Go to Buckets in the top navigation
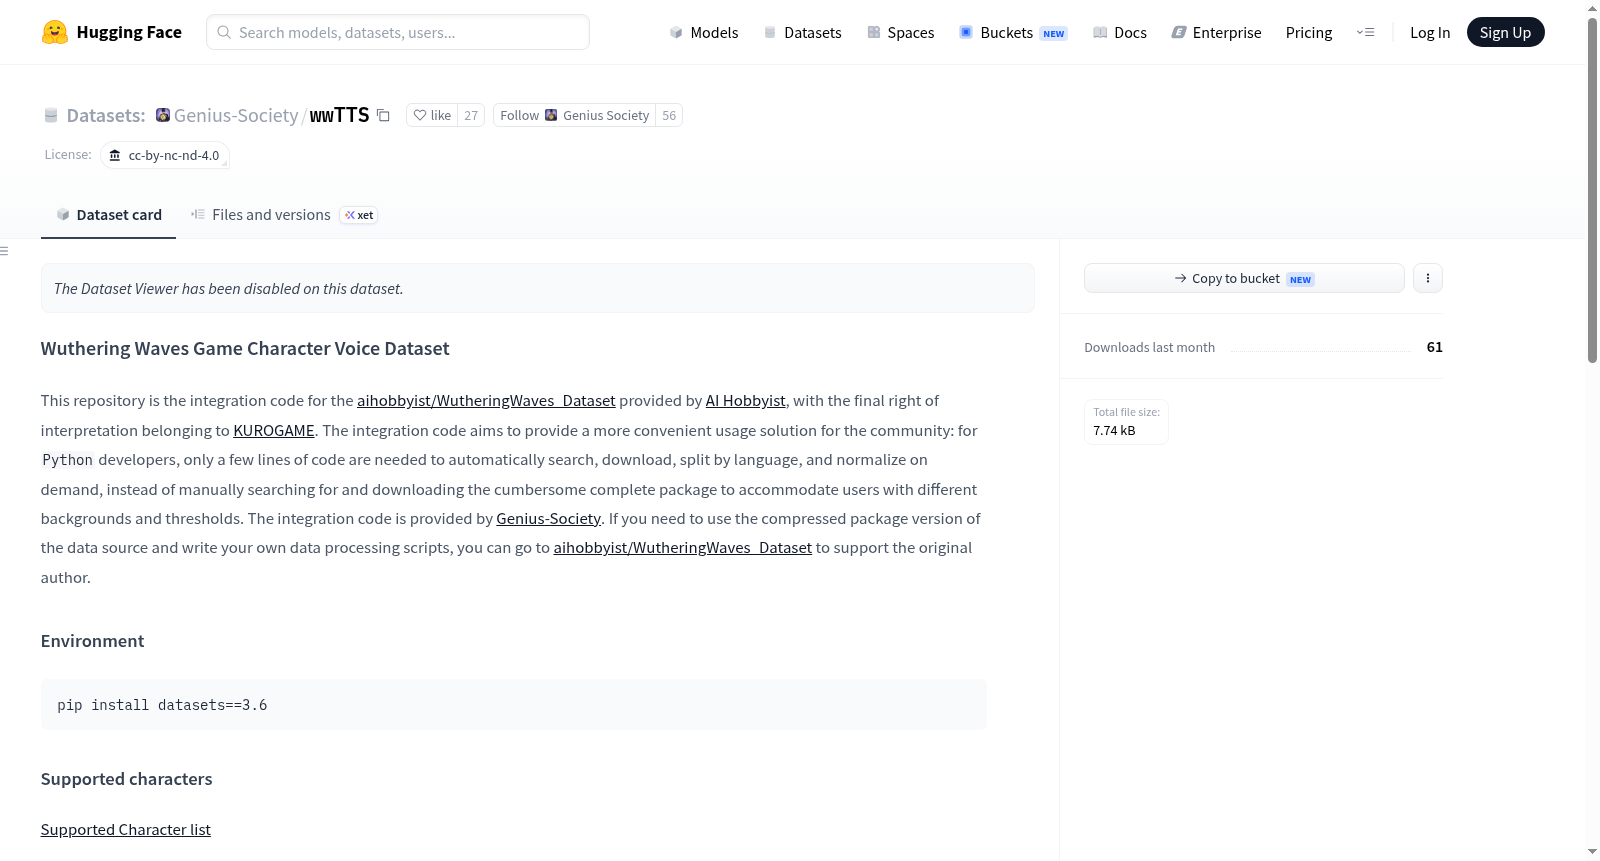The width and height of the screenshot is (1600, 861). (x=1013, y=32)
